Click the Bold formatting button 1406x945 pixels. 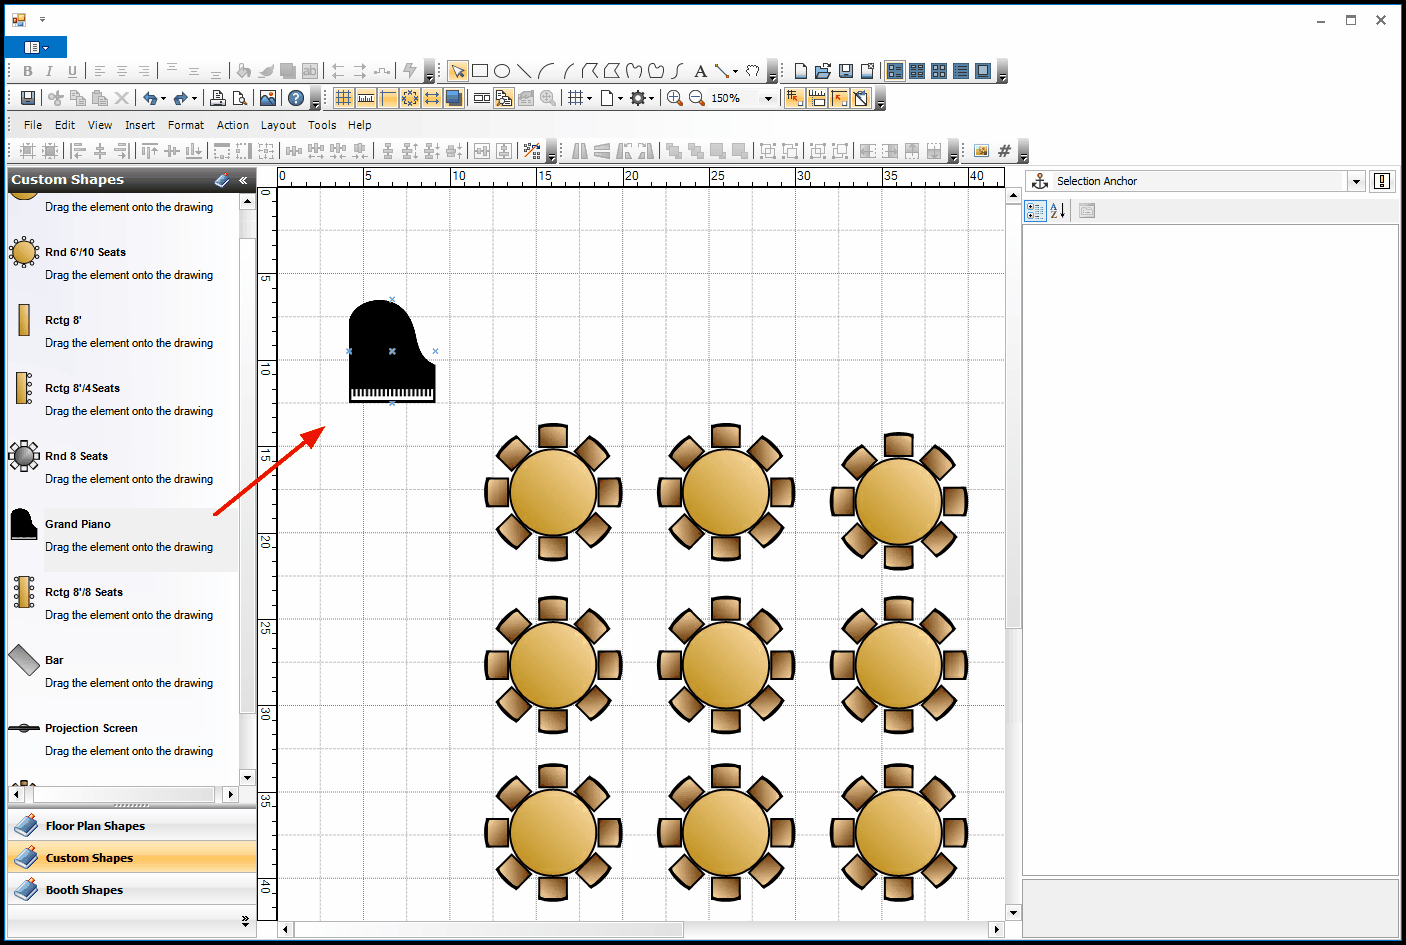(28, 71)
